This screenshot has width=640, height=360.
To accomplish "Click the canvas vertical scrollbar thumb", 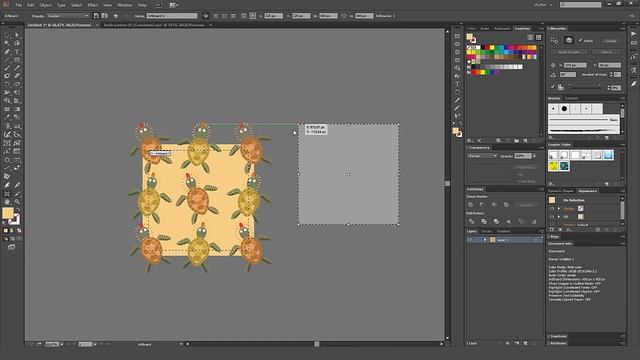I will 447,183.
